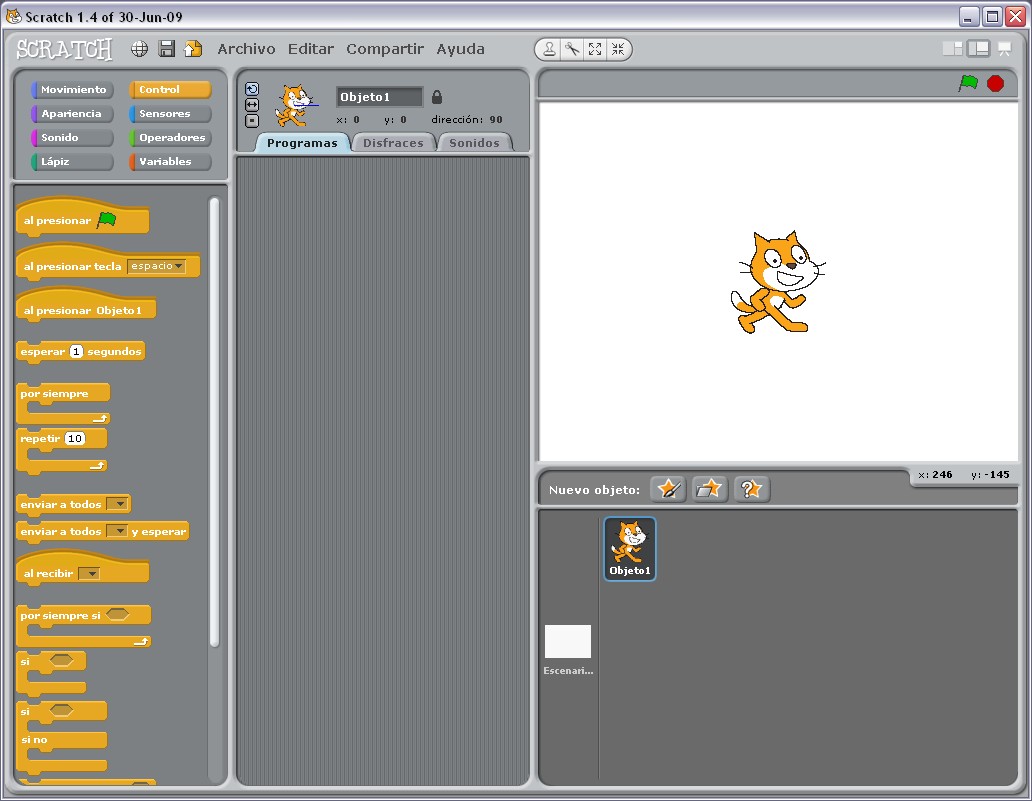This screenshot has width=1032, height=801.
Task: Stop all scripts with red button
Action: [995, 84]
